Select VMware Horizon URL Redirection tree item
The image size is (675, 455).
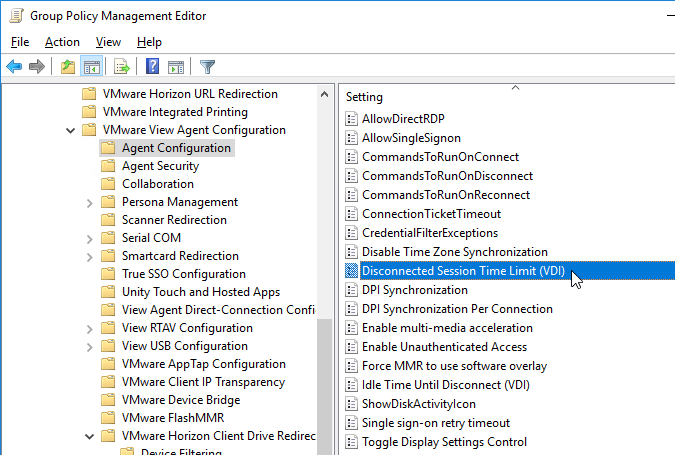pyautogui.click(x=190, y=94)
